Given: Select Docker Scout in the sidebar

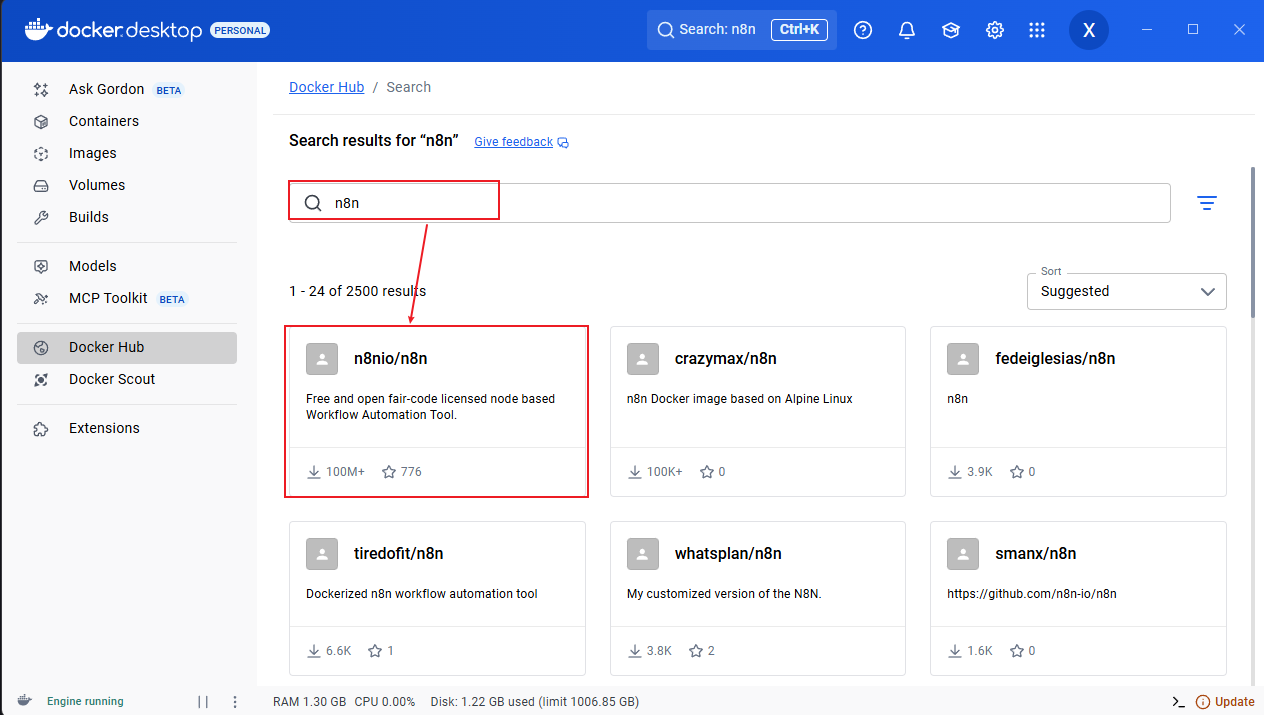Looking at the screenshot, I should [x=127, y=379].
